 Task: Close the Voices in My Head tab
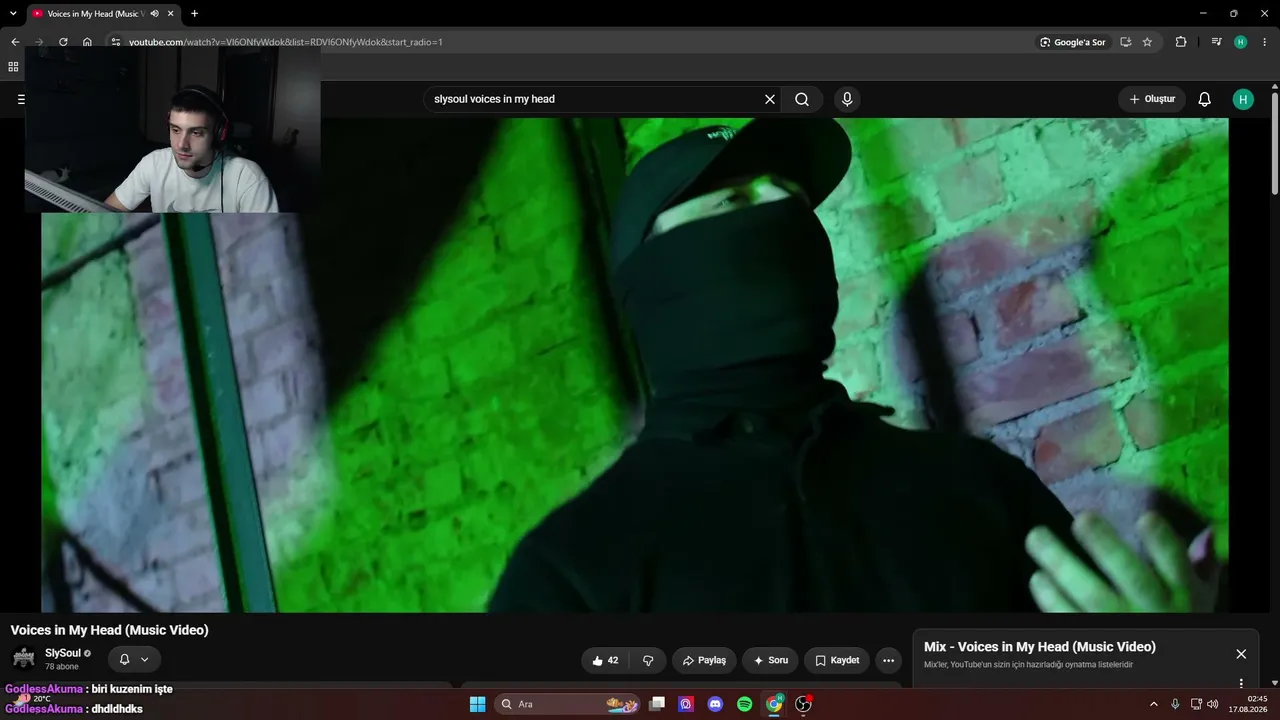(172, 14)
